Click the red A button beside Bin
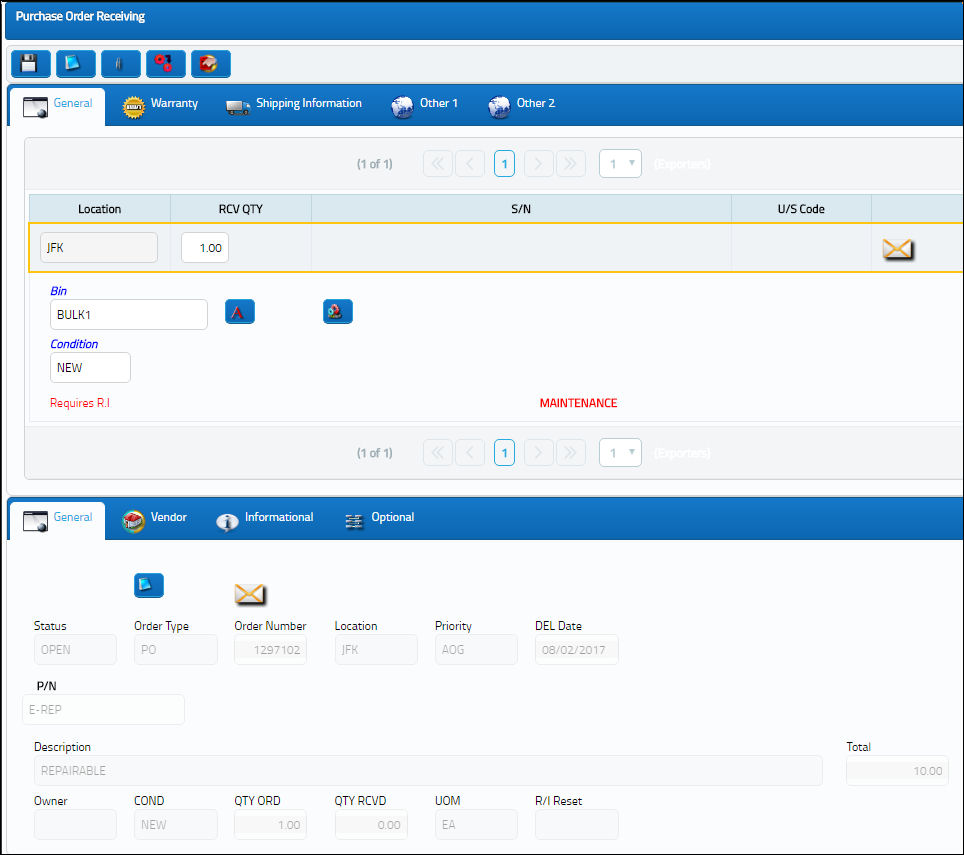964x855 pixels. click(x=240, y=312)
